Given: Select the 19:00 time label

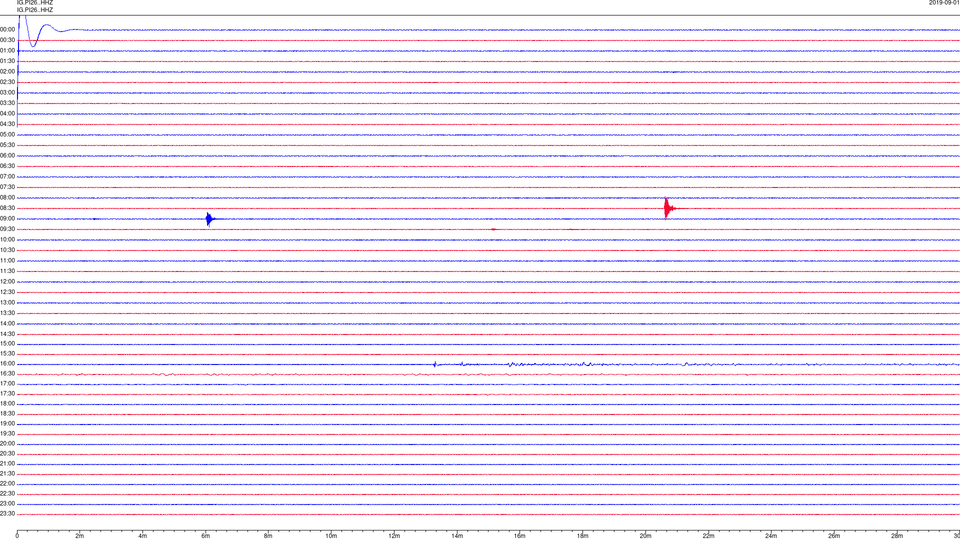Looking at the screenshot, I should (x=7, y=424).
